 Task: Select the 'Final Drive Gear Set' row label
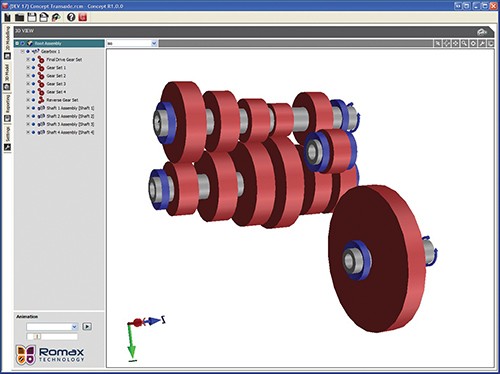(x=64, y=60)
